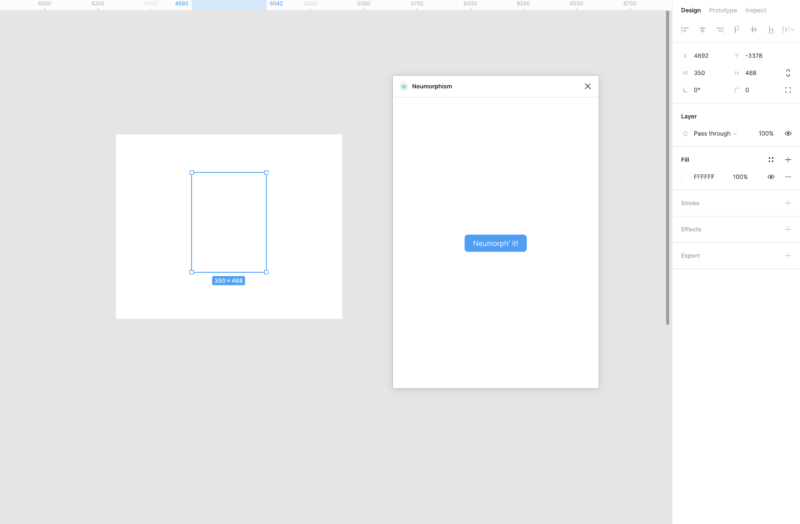Remove the FFFFFF fill with minus icon

(788, 177)
